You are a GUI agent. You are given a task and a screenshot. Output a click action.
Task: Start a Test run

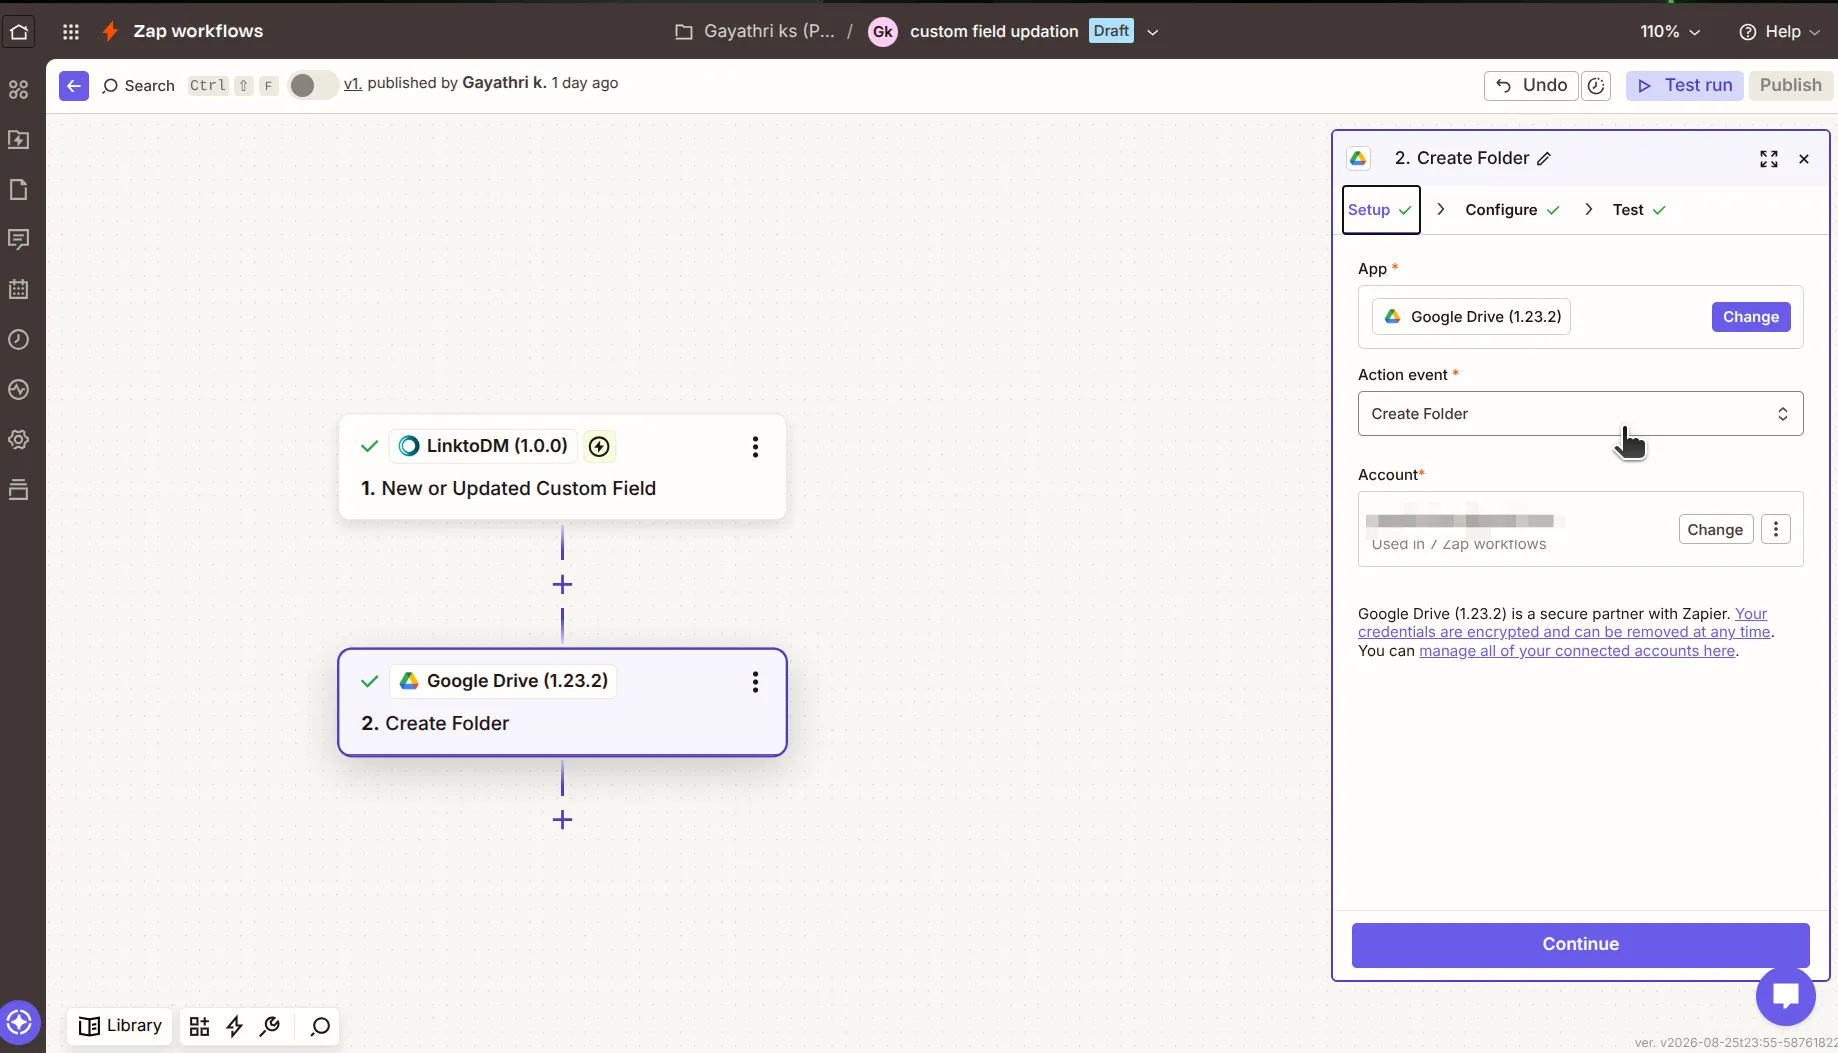(x=1685, y=85)
